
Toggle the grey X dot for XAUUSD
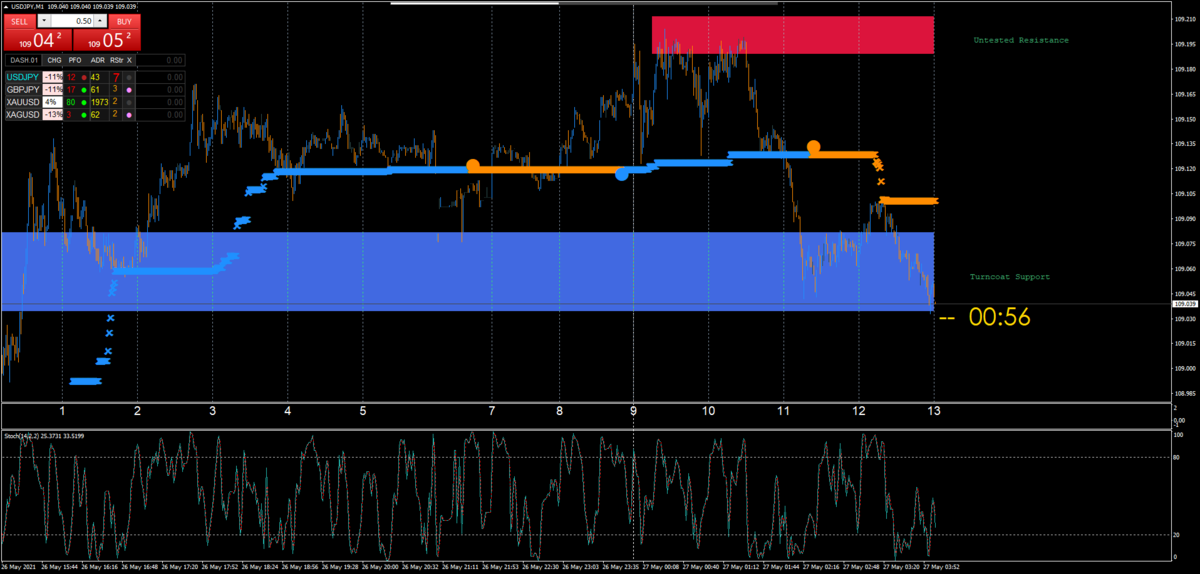click(x=129, y=102)
